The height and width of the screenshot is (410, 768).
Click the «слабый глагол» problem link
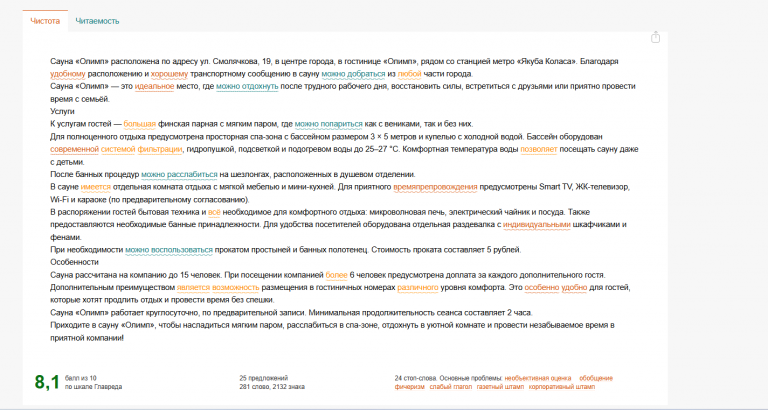(451, 387)
